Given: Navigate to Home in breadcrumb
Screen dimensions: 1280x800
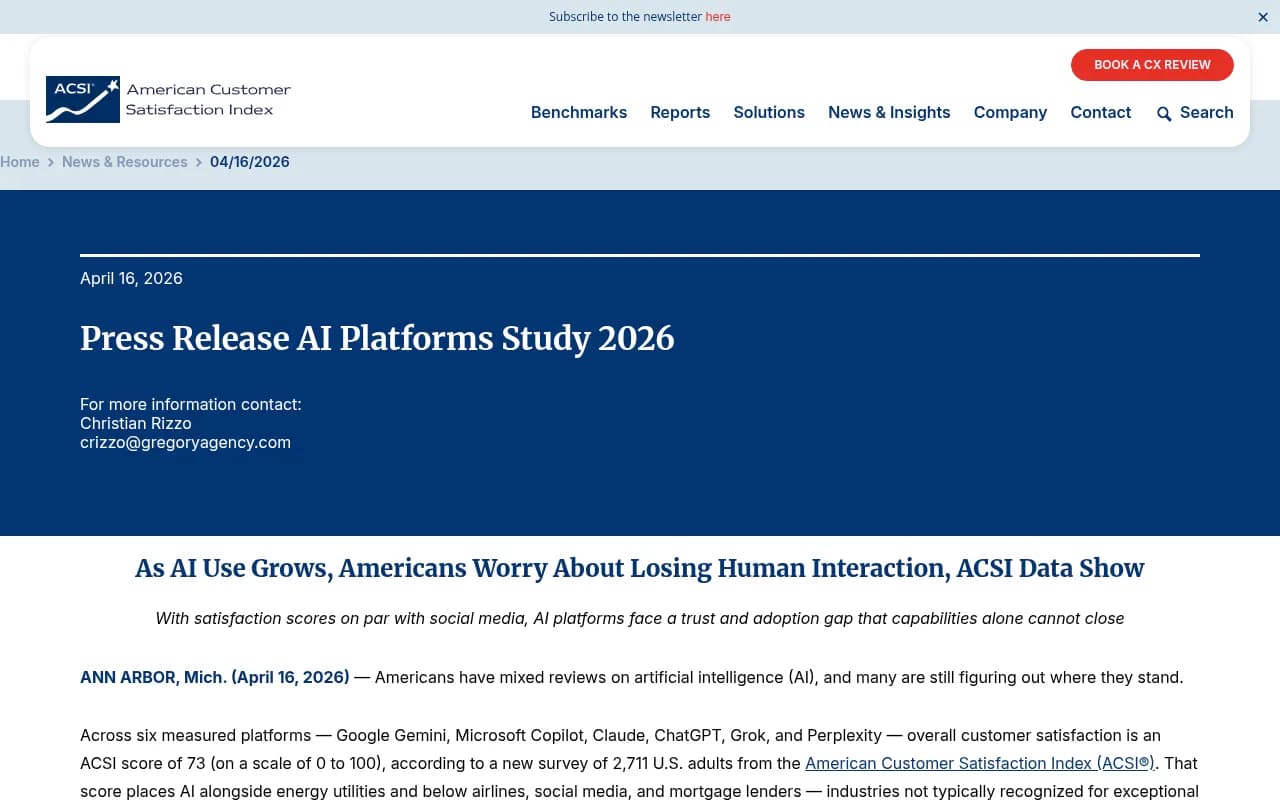Looking at the screenshot, I should [20, 162].
